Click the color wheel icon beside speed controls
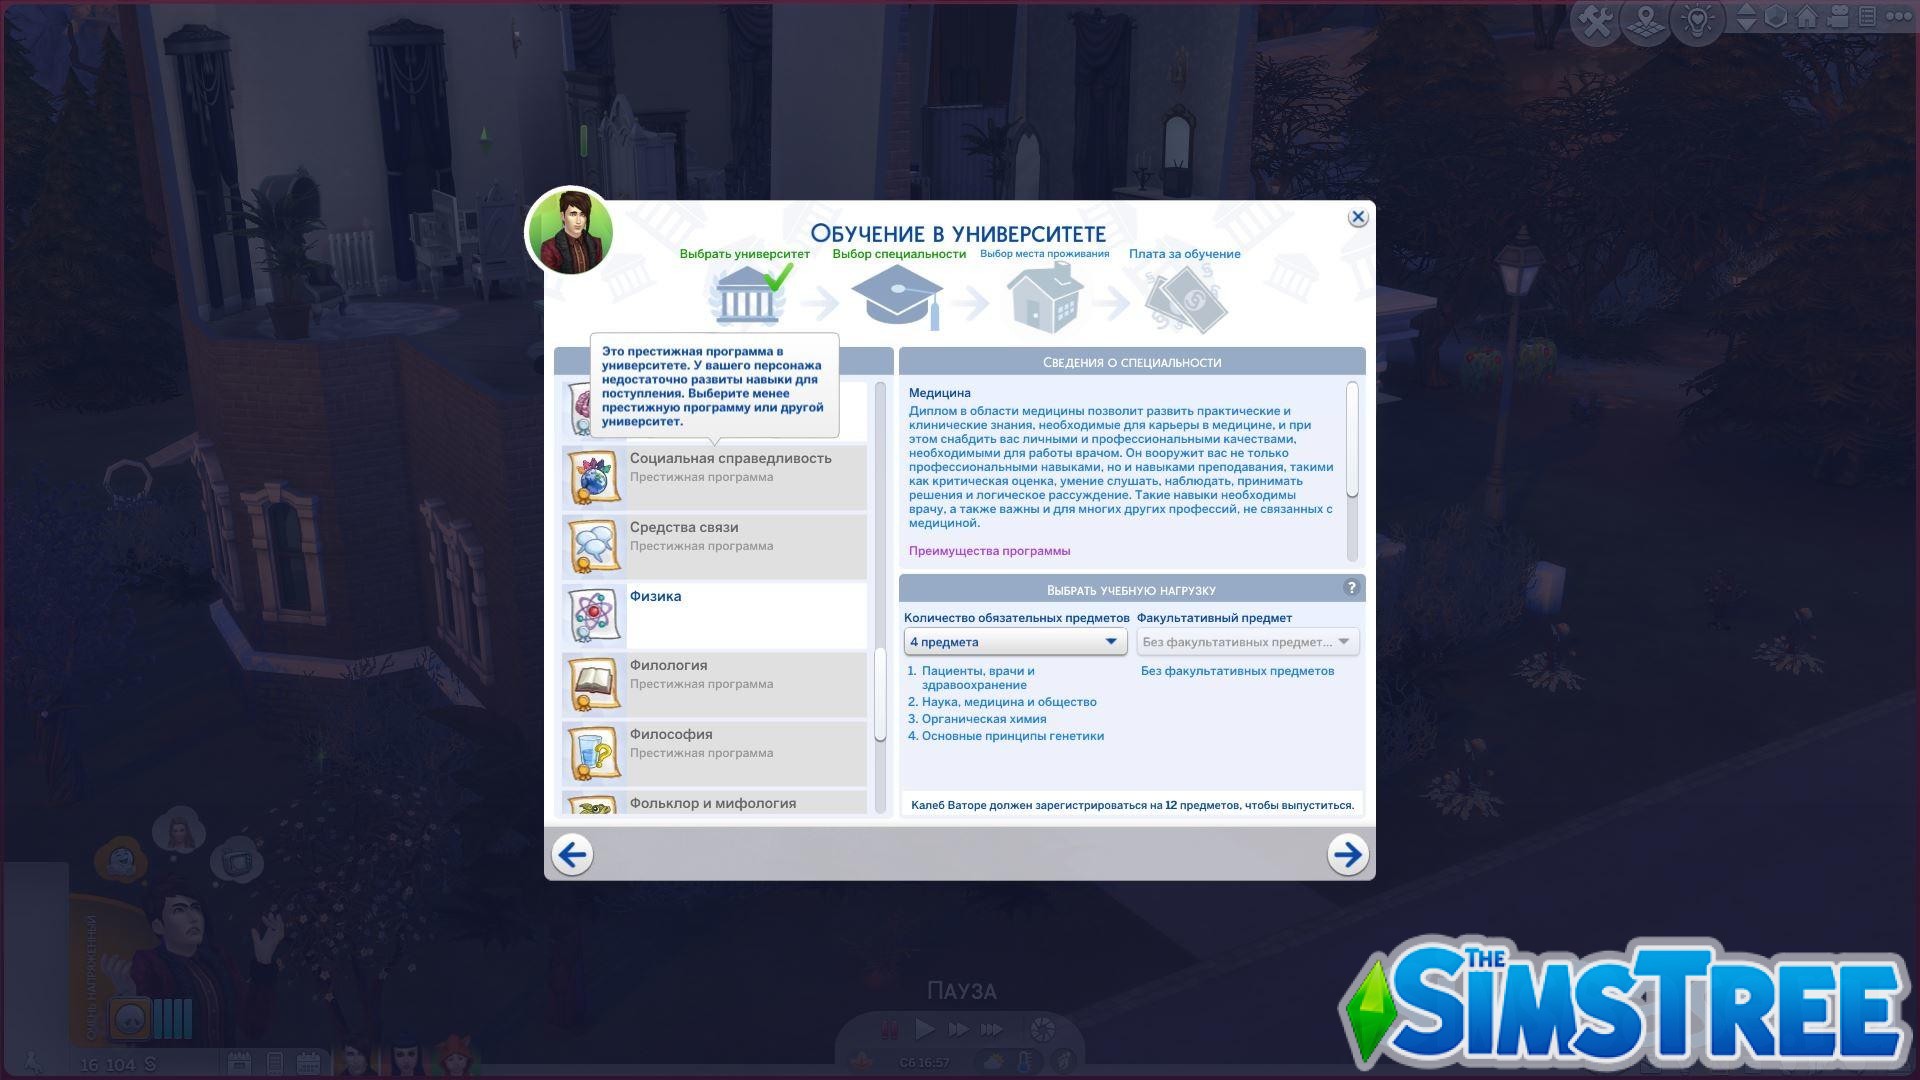 click(x=1042, y=1030)
